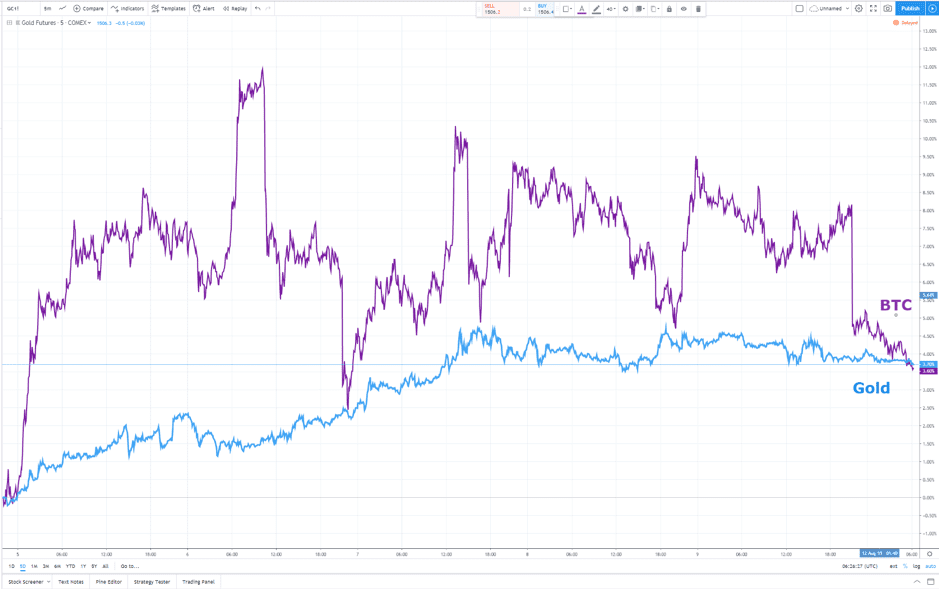
Task: Create a new Alert
Action: pos(204,8)
